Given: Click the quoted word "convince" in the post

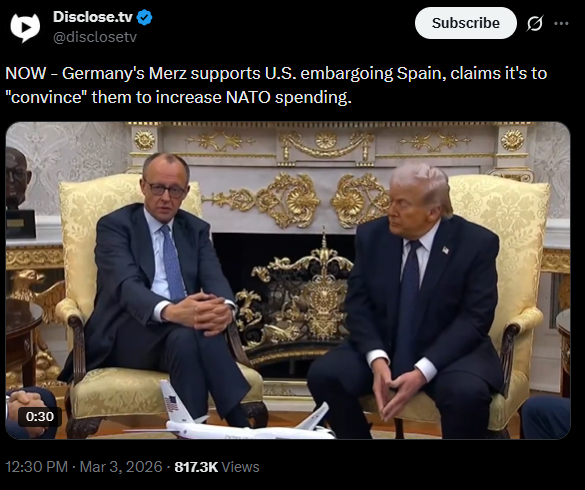Looking at the screenshot, I should pyautogui.click(x=46, y=97).
